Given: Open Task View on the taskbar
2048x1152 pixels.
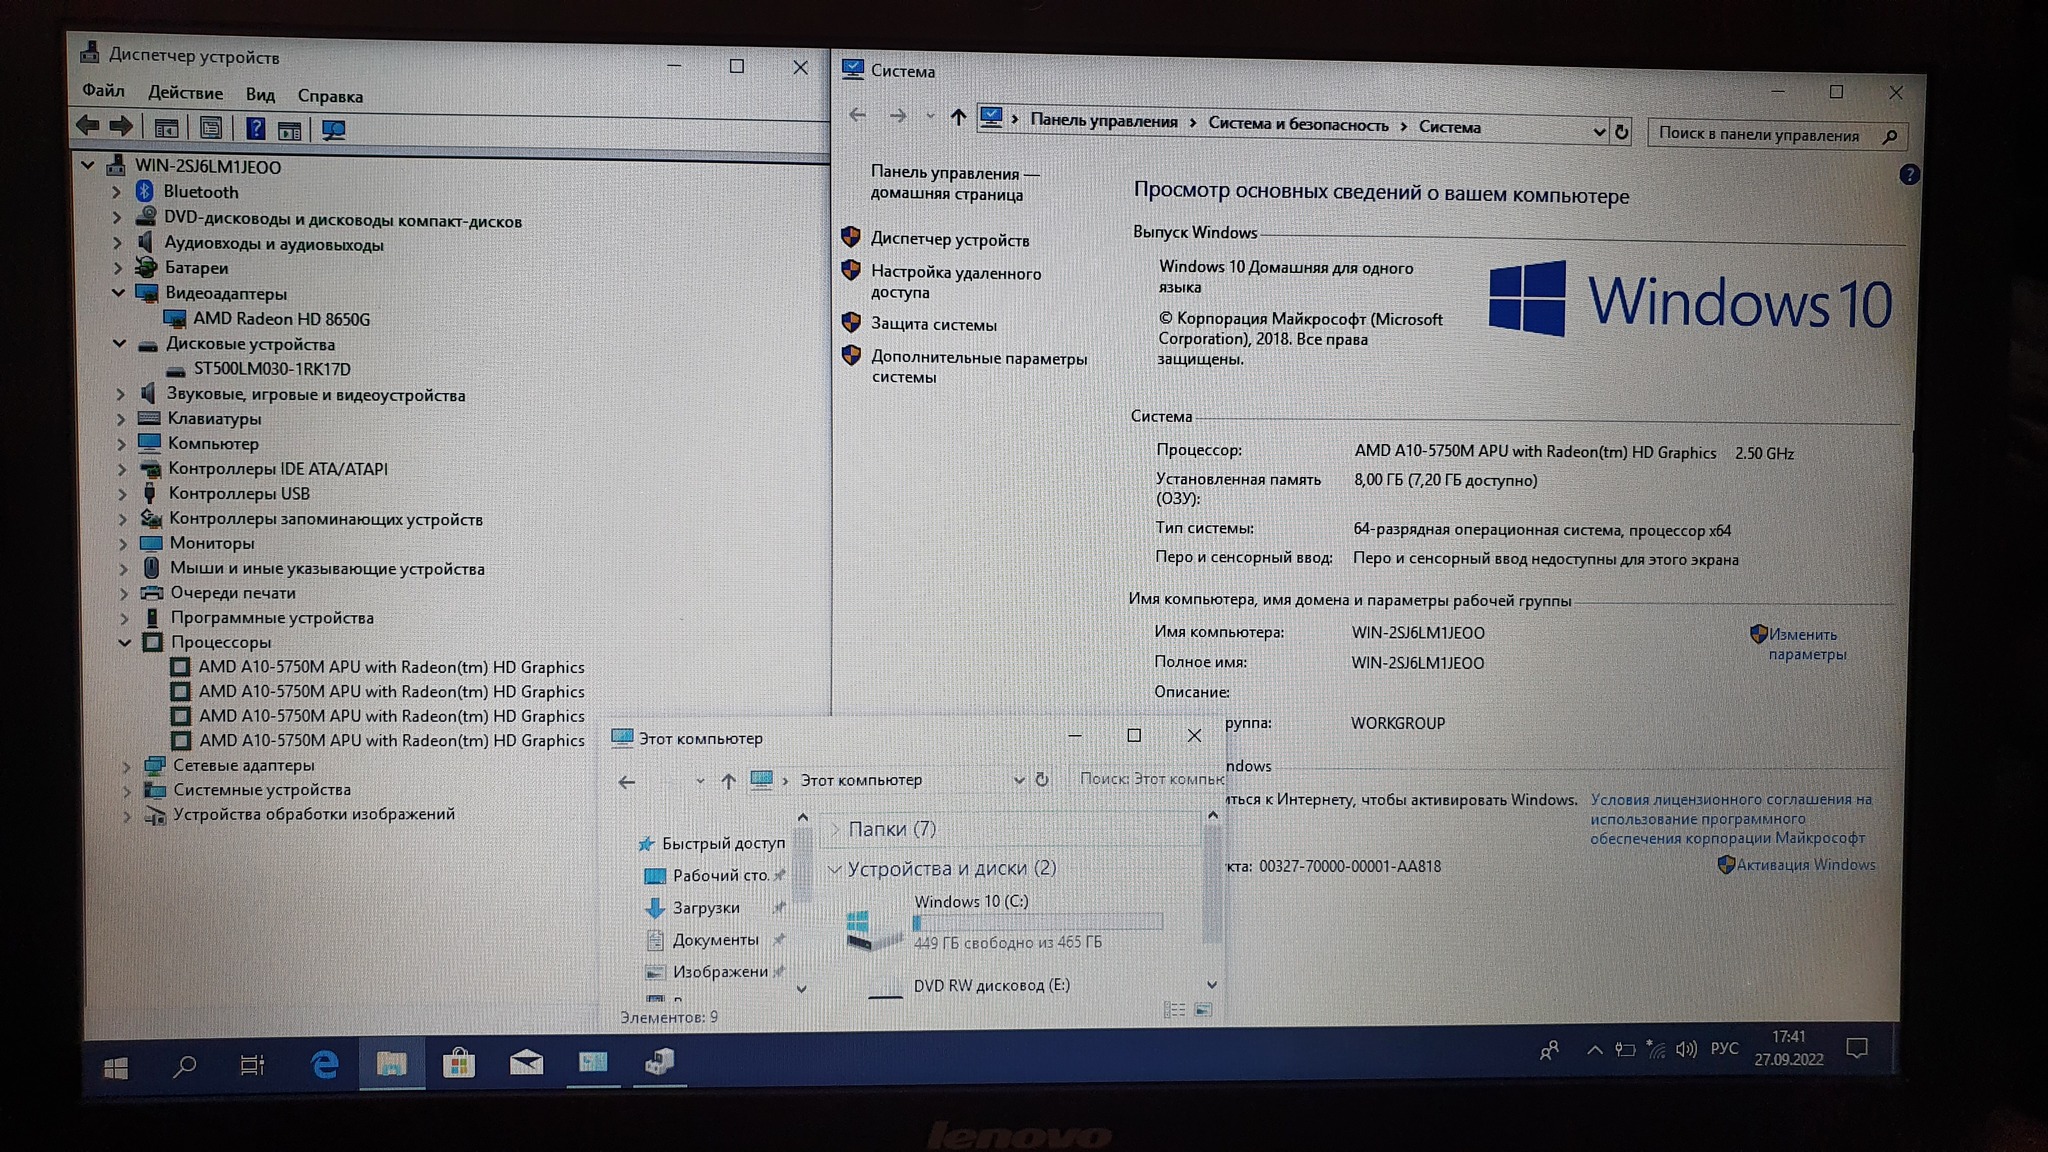Looking at the screenshot, I should [x=252, y=1065].
